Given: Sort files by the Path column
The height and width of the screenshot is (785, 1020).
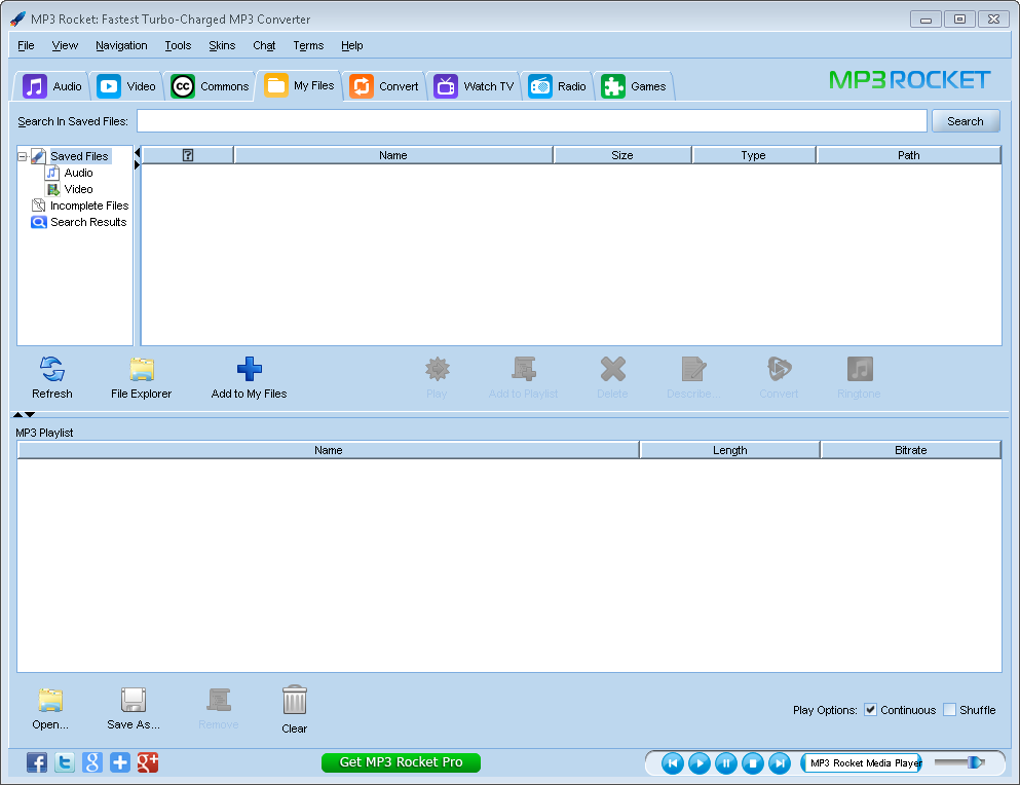Looking at the screenshot, I should [x=909, y=155].
